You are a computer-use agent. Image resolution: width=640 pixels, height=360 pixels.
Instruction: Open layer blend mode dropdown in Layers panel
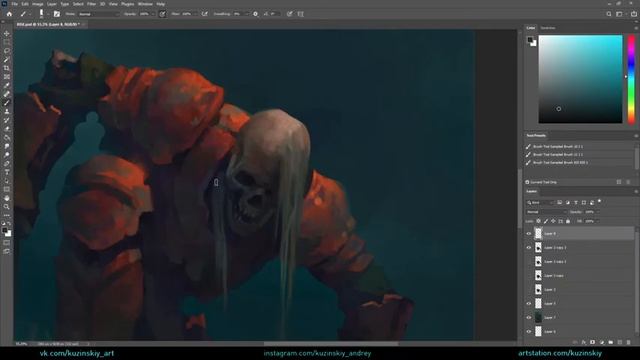pyautogui.click(x=546, y=212)
